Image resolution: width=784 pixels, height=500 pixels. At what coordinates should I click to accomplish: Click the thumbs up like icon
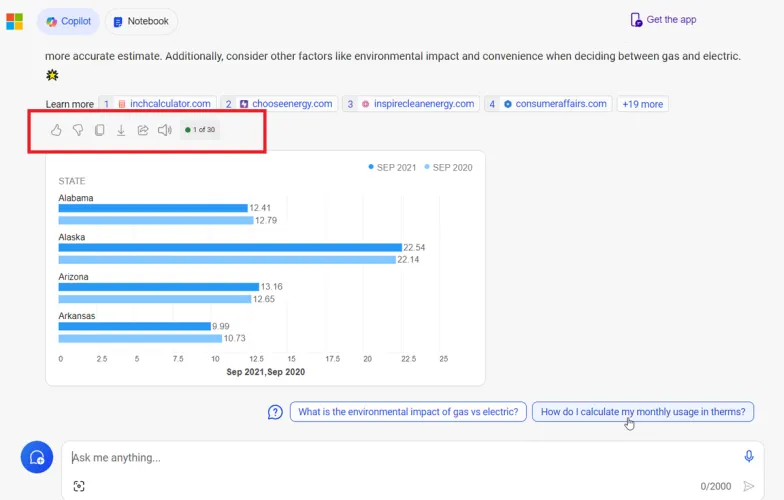(x=56, y=130)
